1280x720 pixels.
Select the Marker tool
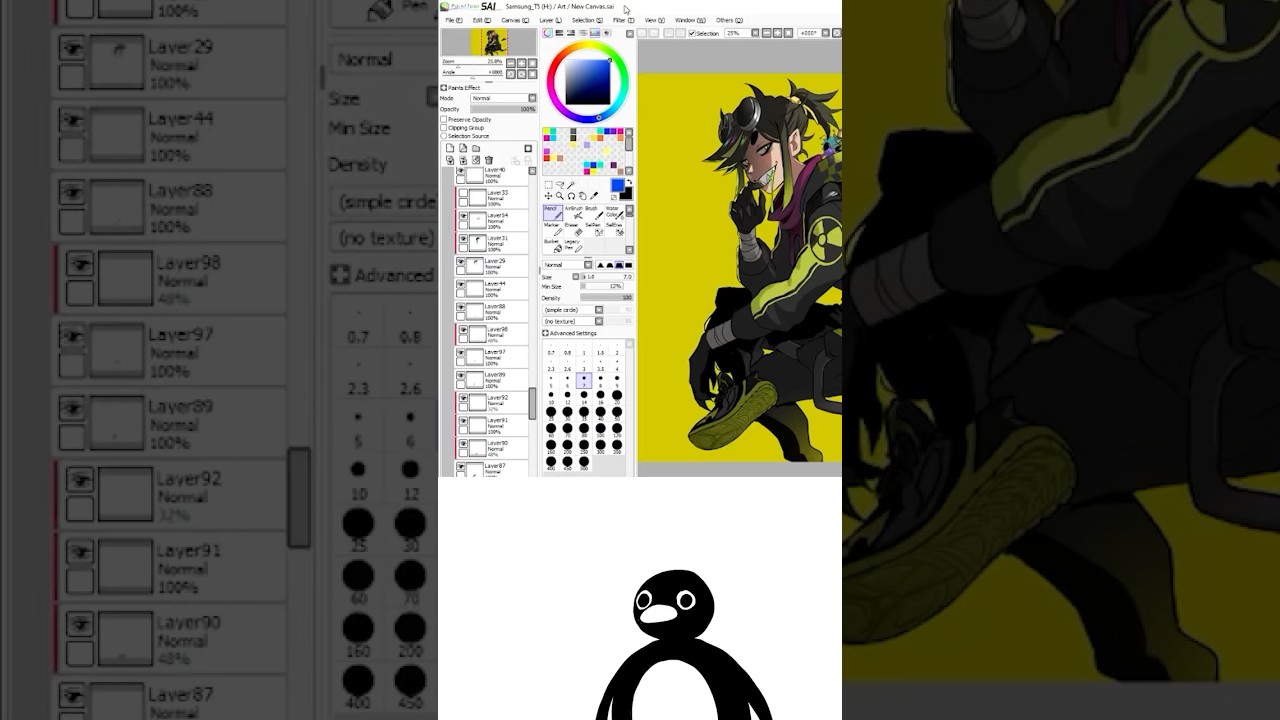pyautogui.click(x=553, y=229)
